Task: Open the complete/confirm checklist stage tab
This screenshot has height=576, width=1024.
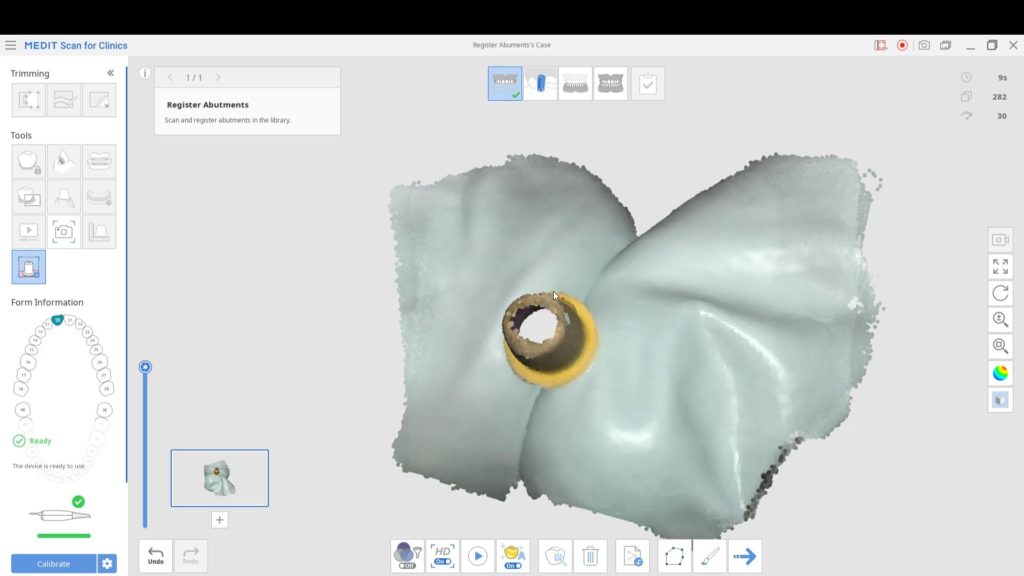Action: [x=648, y=84]
